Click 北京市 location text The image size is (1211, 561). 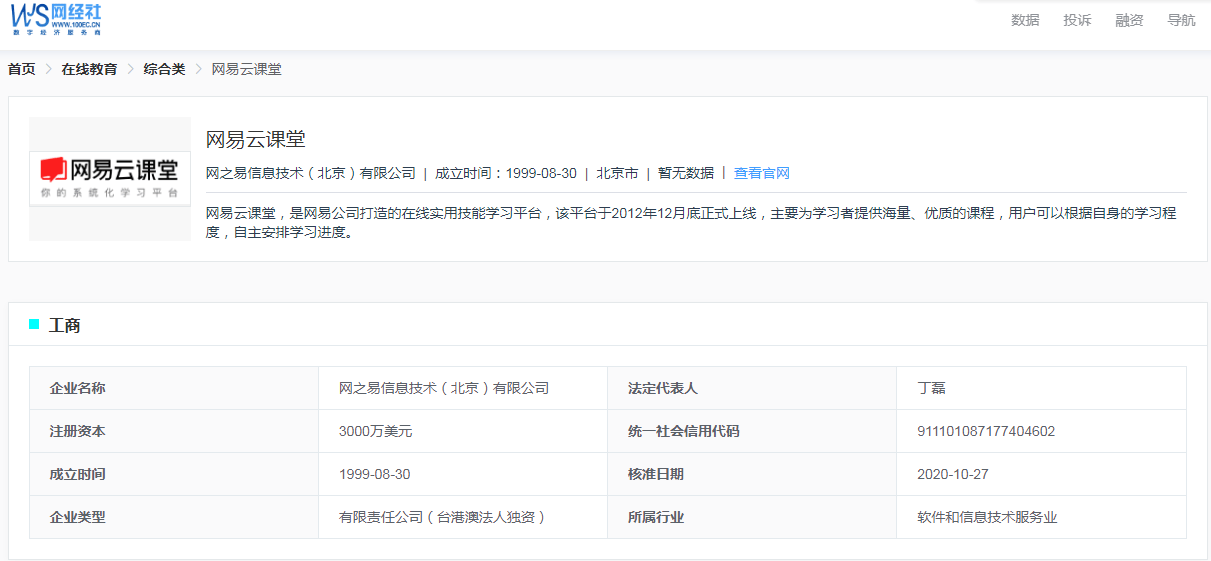click(x=617, y=173)
